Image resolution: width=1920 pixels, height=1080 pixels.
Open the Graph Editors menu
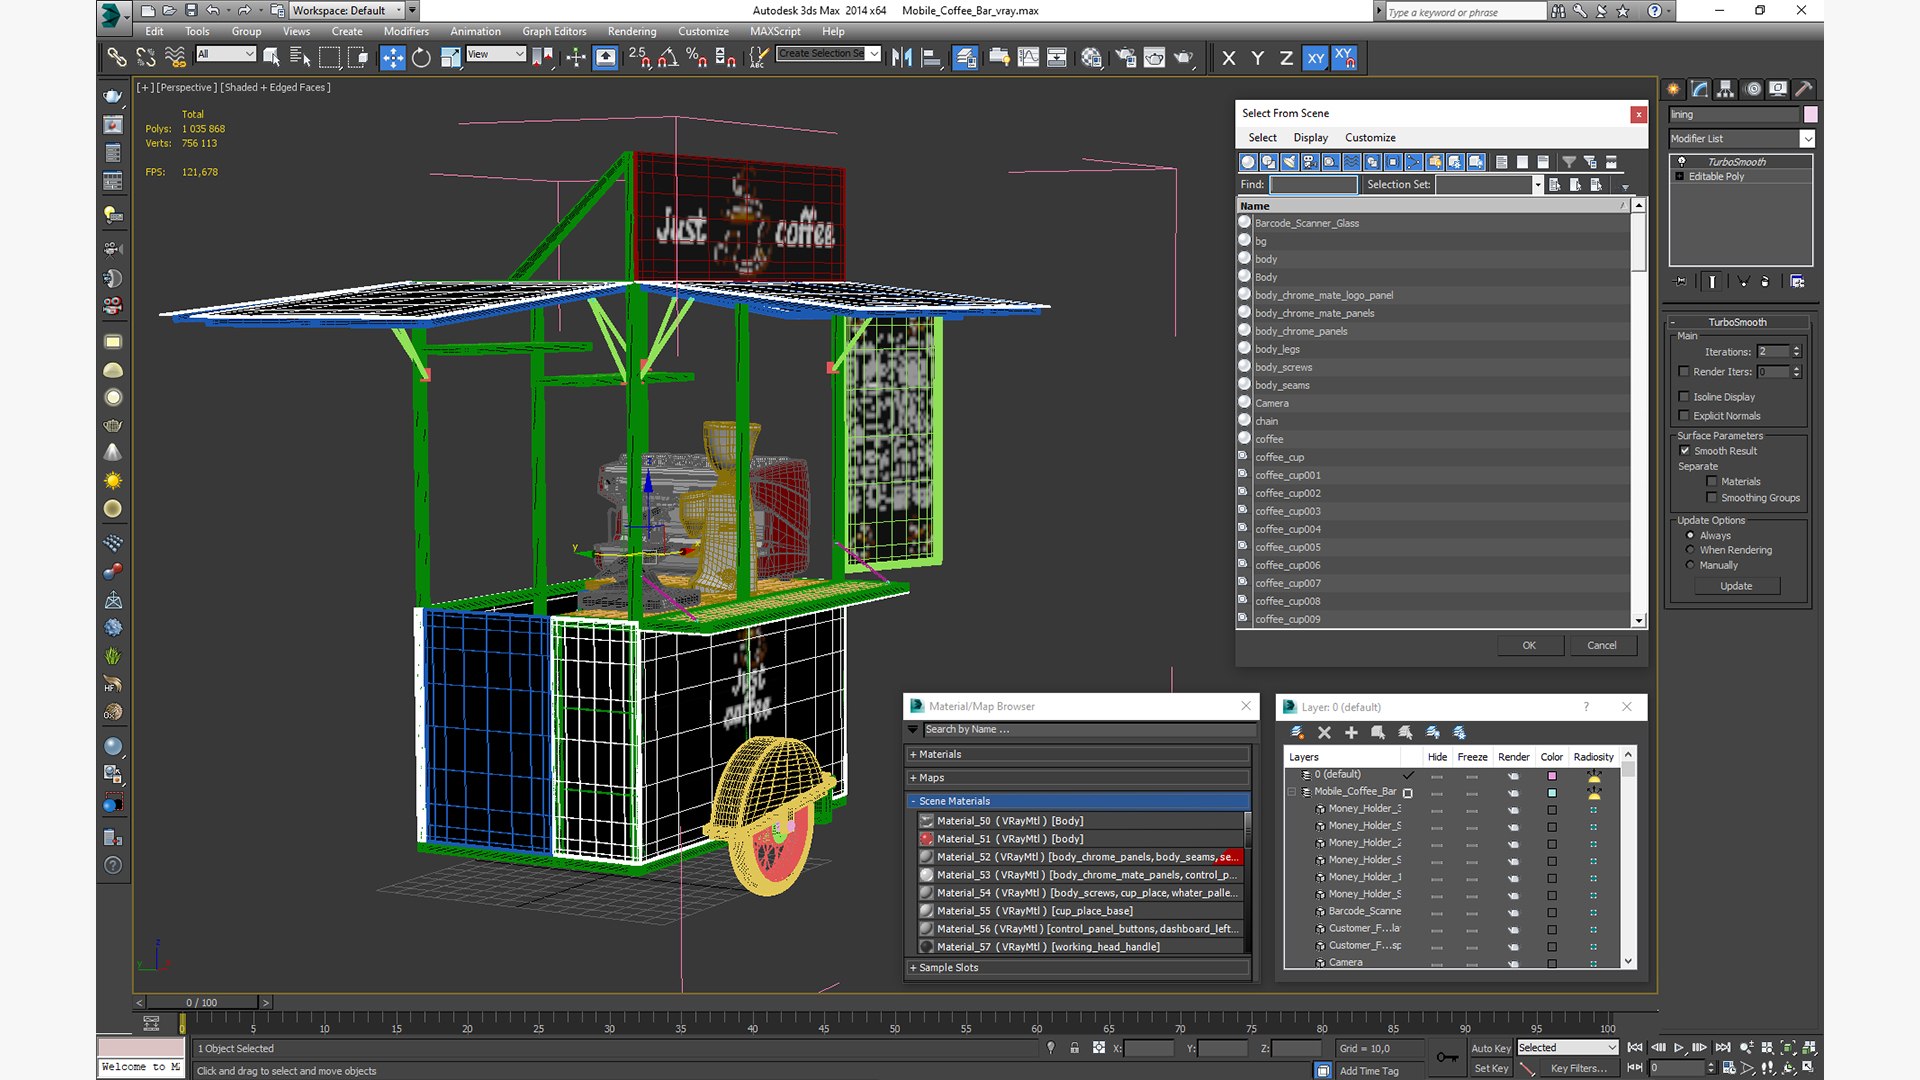coord(554,32)
